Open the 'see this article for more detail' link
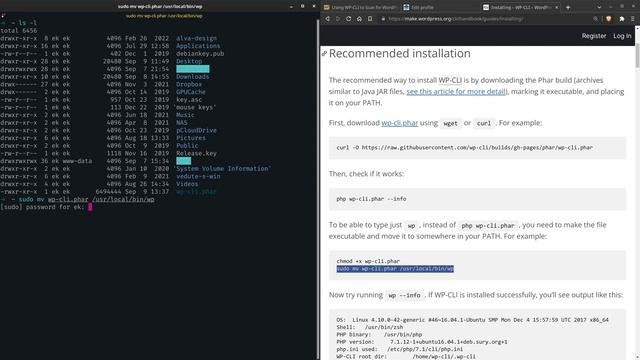The width and height of the screenshot is (640, 360). [x=456, y=91]
